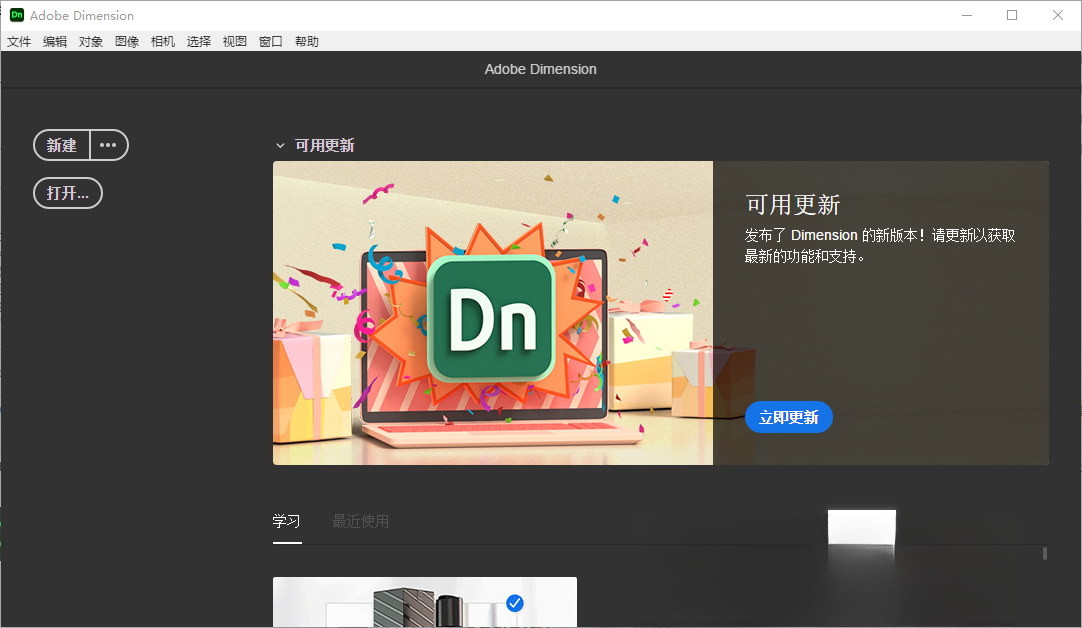Open the tutorial thumbnail under 学习
Screen dimensions: 1082x628
(x=424, y=602)
